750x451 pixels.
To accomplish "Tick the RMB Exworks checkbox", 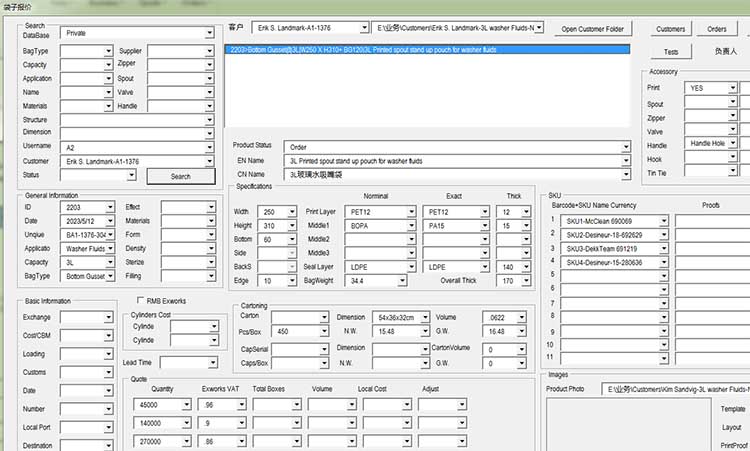I will pyautogui.click(x=140, y=300).
